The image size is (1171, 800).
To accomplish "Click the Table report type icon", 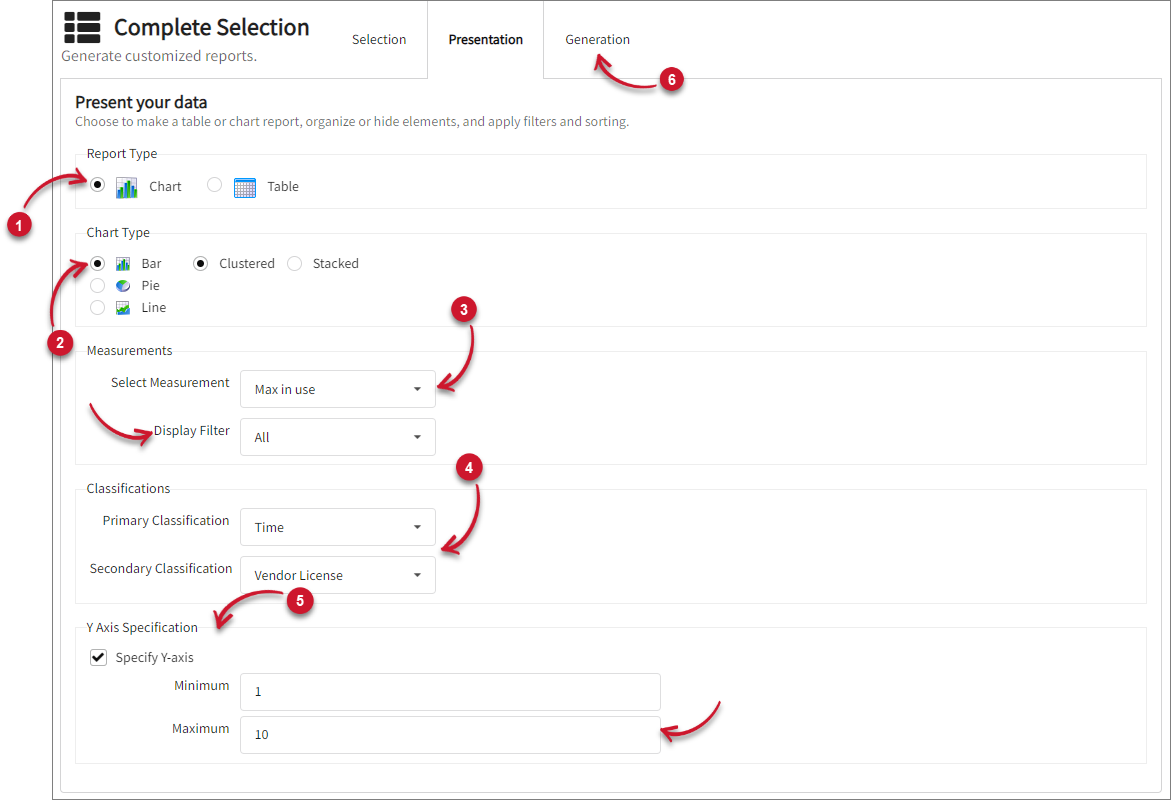I will click(245, 187).
